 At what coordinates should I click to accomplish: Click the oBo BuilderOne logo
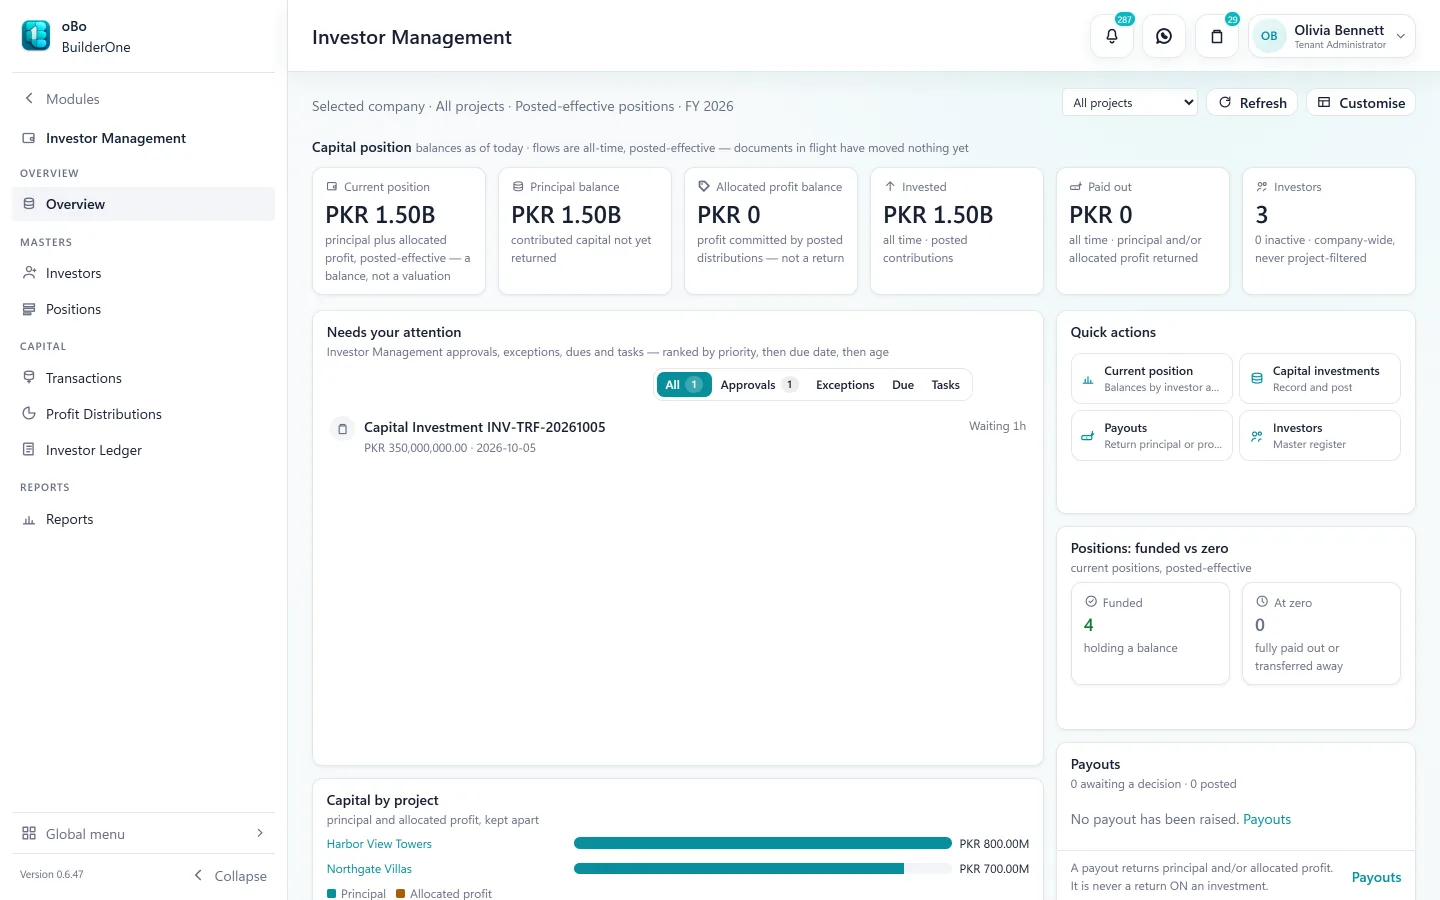pyautogui.click(x=36, y=36)
